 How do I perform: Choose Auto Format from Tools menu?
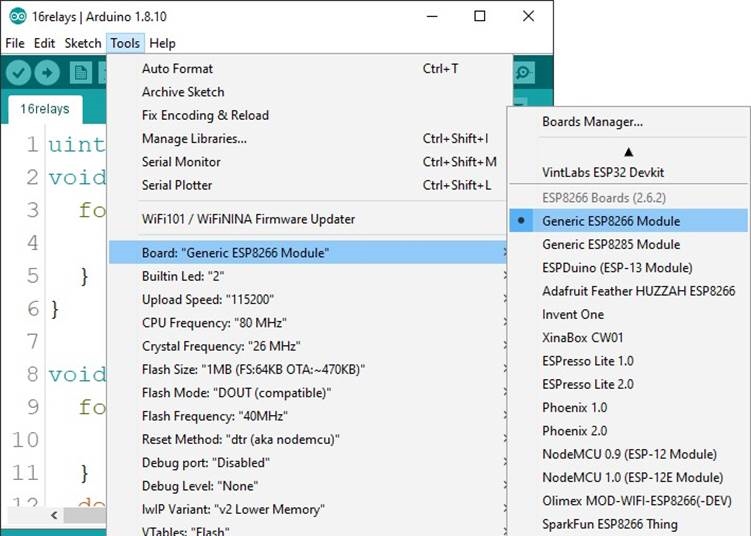click(307, 68)
